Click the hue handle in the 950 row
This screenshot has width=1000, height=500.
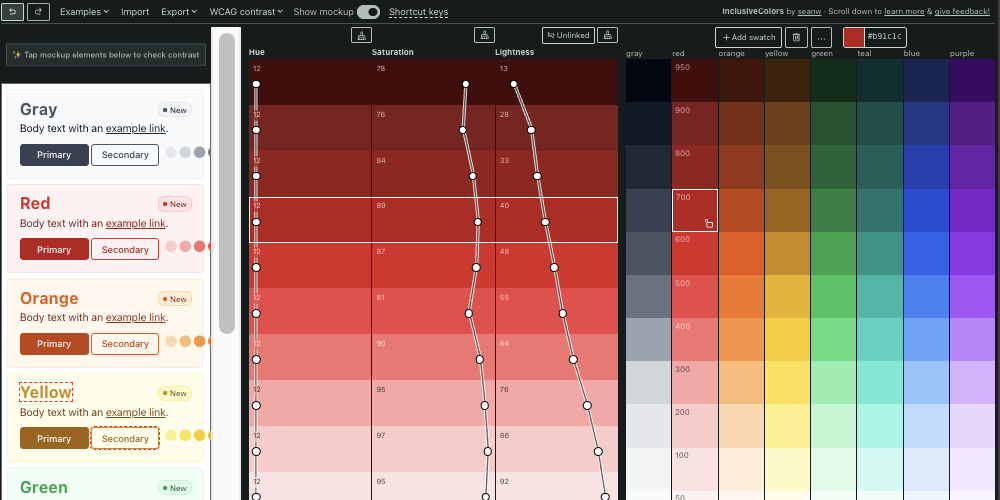pos(256,84)
